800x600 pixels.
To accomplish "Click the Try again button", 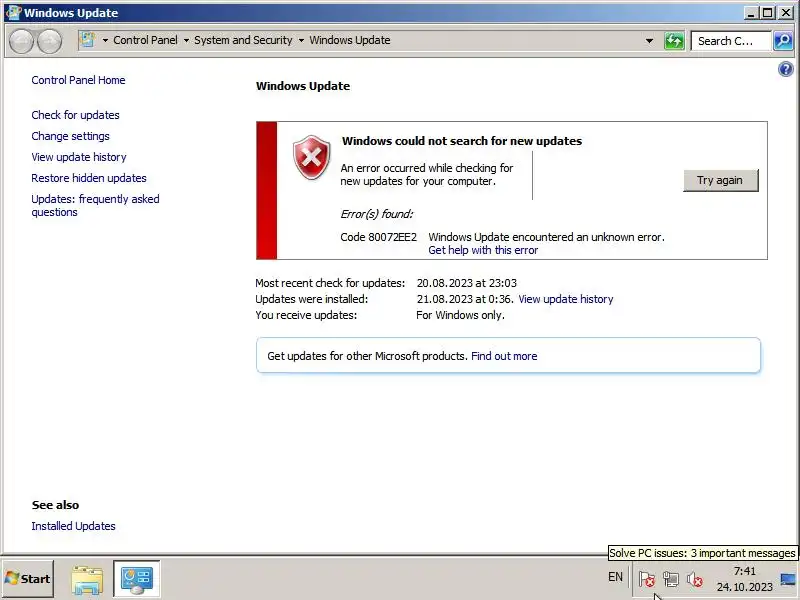I will pos(720,180).
